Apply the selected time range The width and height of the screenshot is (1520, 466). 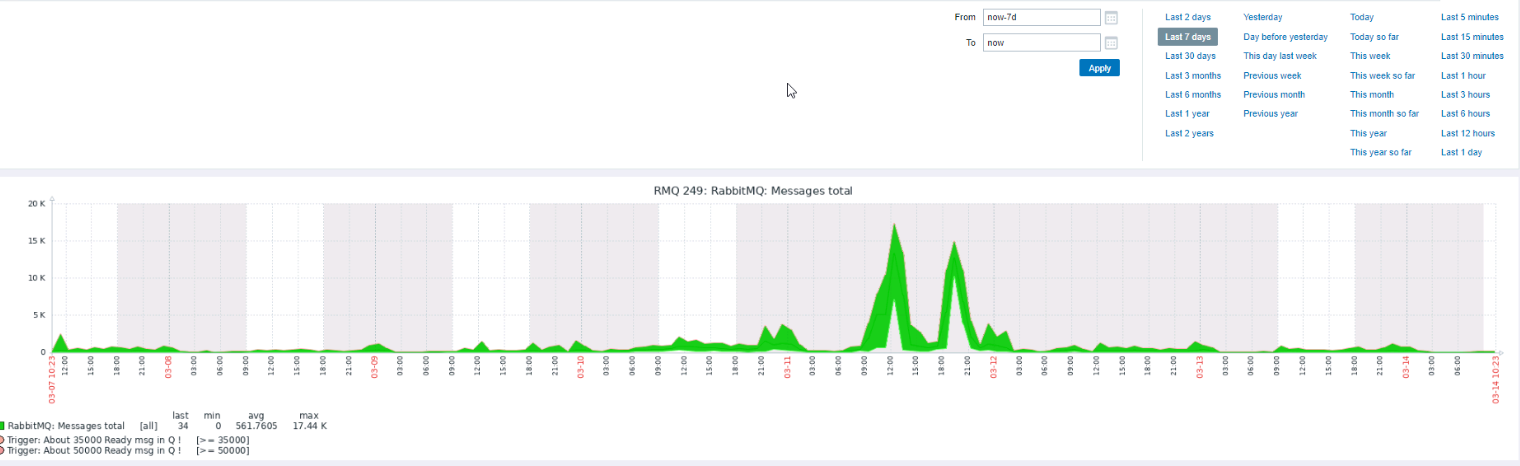[1099, 68]
